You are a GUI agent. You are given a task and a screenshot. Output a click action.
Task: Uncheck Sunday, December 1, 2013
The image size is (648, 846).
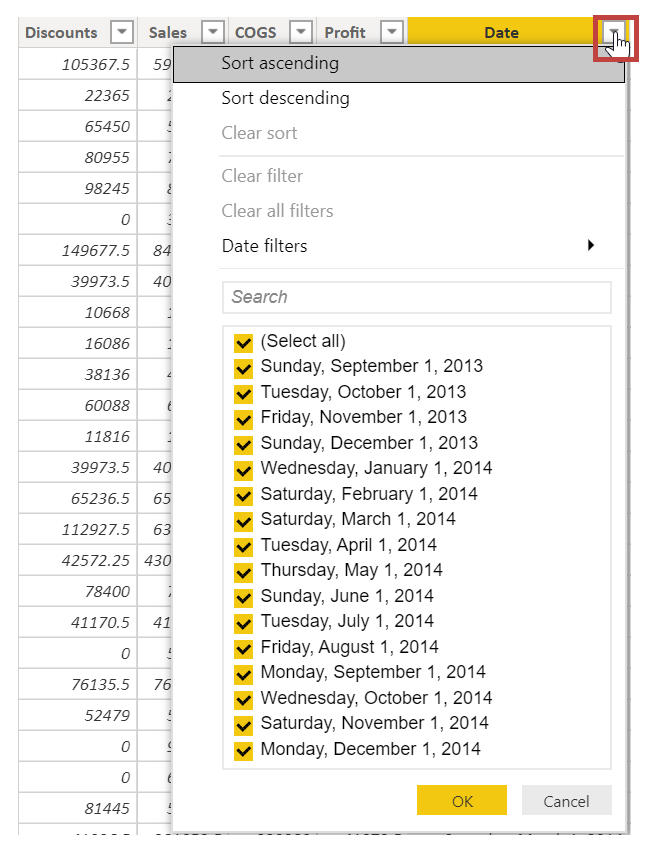point(243,445)
